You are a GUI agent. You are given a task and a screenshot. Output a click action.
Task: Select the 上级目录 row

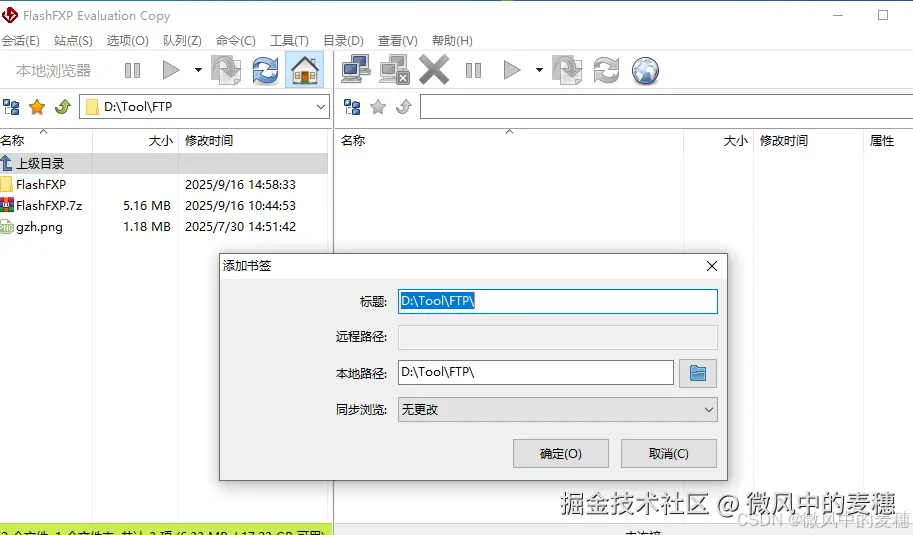[x=164, y=164]
